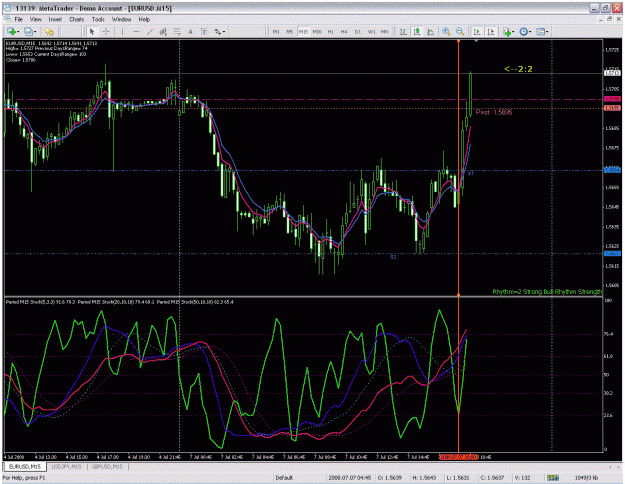Click the gray chart shift triangle marker
The width and height of the screenshot is (625, 484).
pos(476,41)
